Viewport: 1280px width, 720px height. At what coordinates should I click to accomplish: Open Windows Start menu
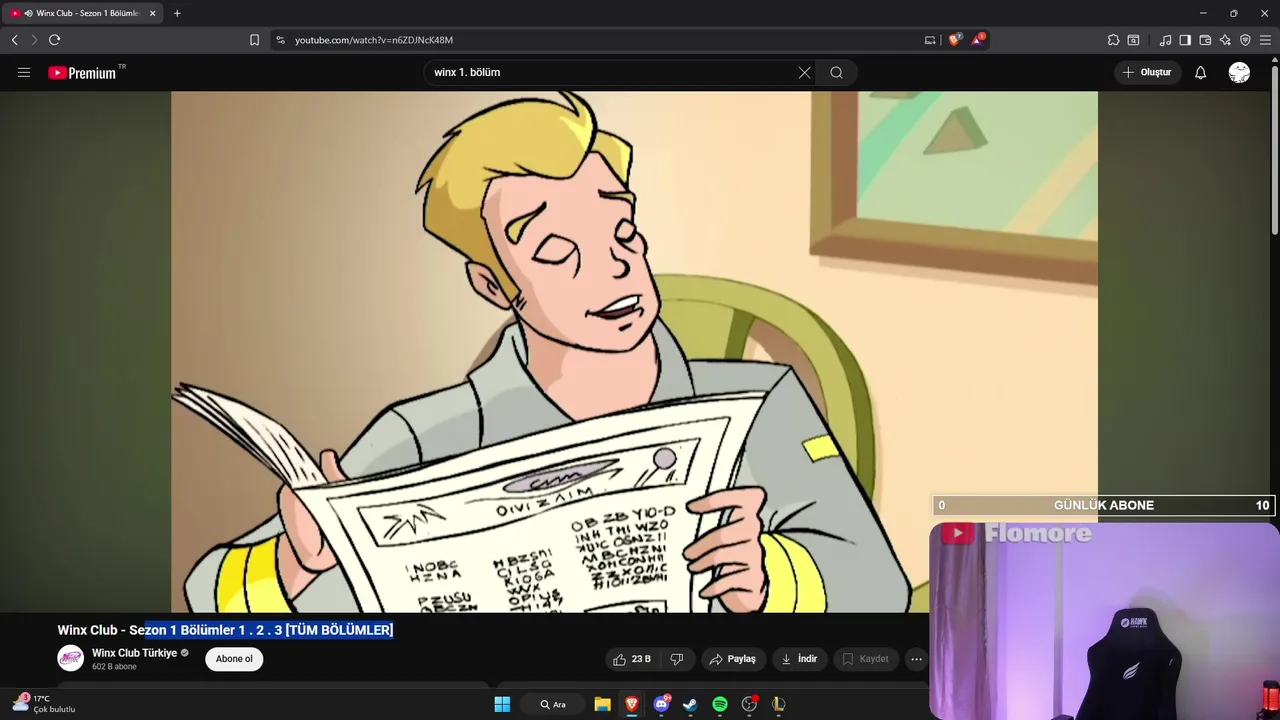click(x=502, y=704)
